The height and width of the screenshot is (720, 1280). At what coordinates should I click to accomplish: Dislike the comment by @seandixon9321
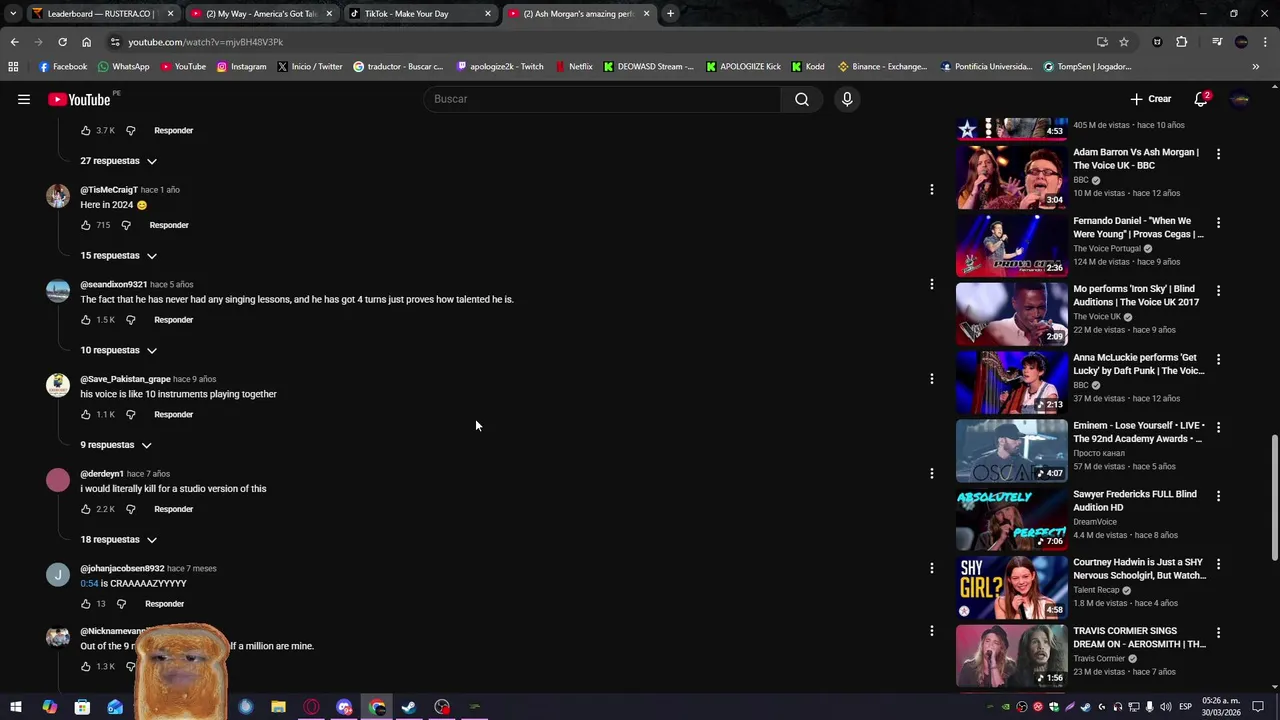tap(130, 320)
